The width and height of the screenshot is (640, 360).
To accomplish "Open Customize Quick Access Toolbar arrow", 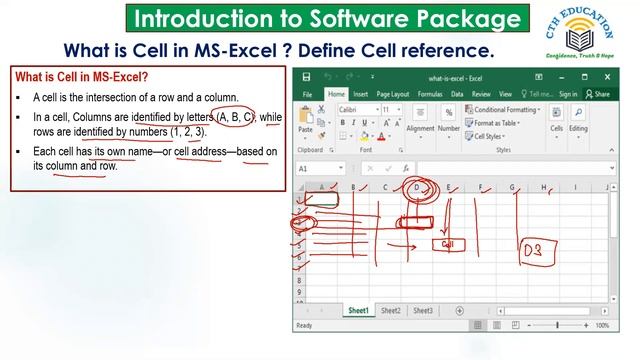I will [x=372, y=77].
